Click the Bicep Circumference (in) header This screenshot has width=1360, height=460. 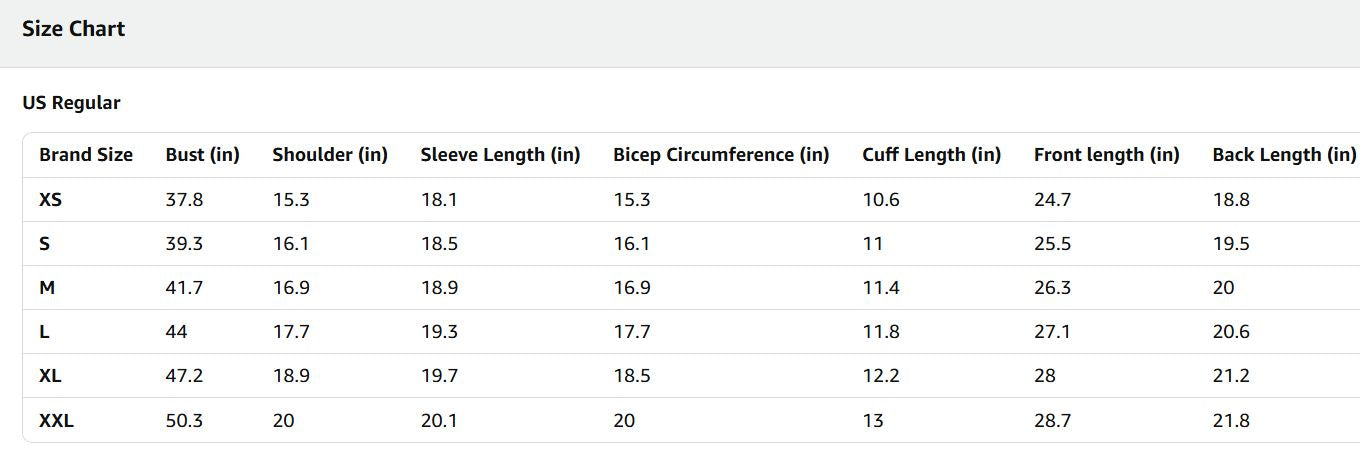(x=721, y=155)
